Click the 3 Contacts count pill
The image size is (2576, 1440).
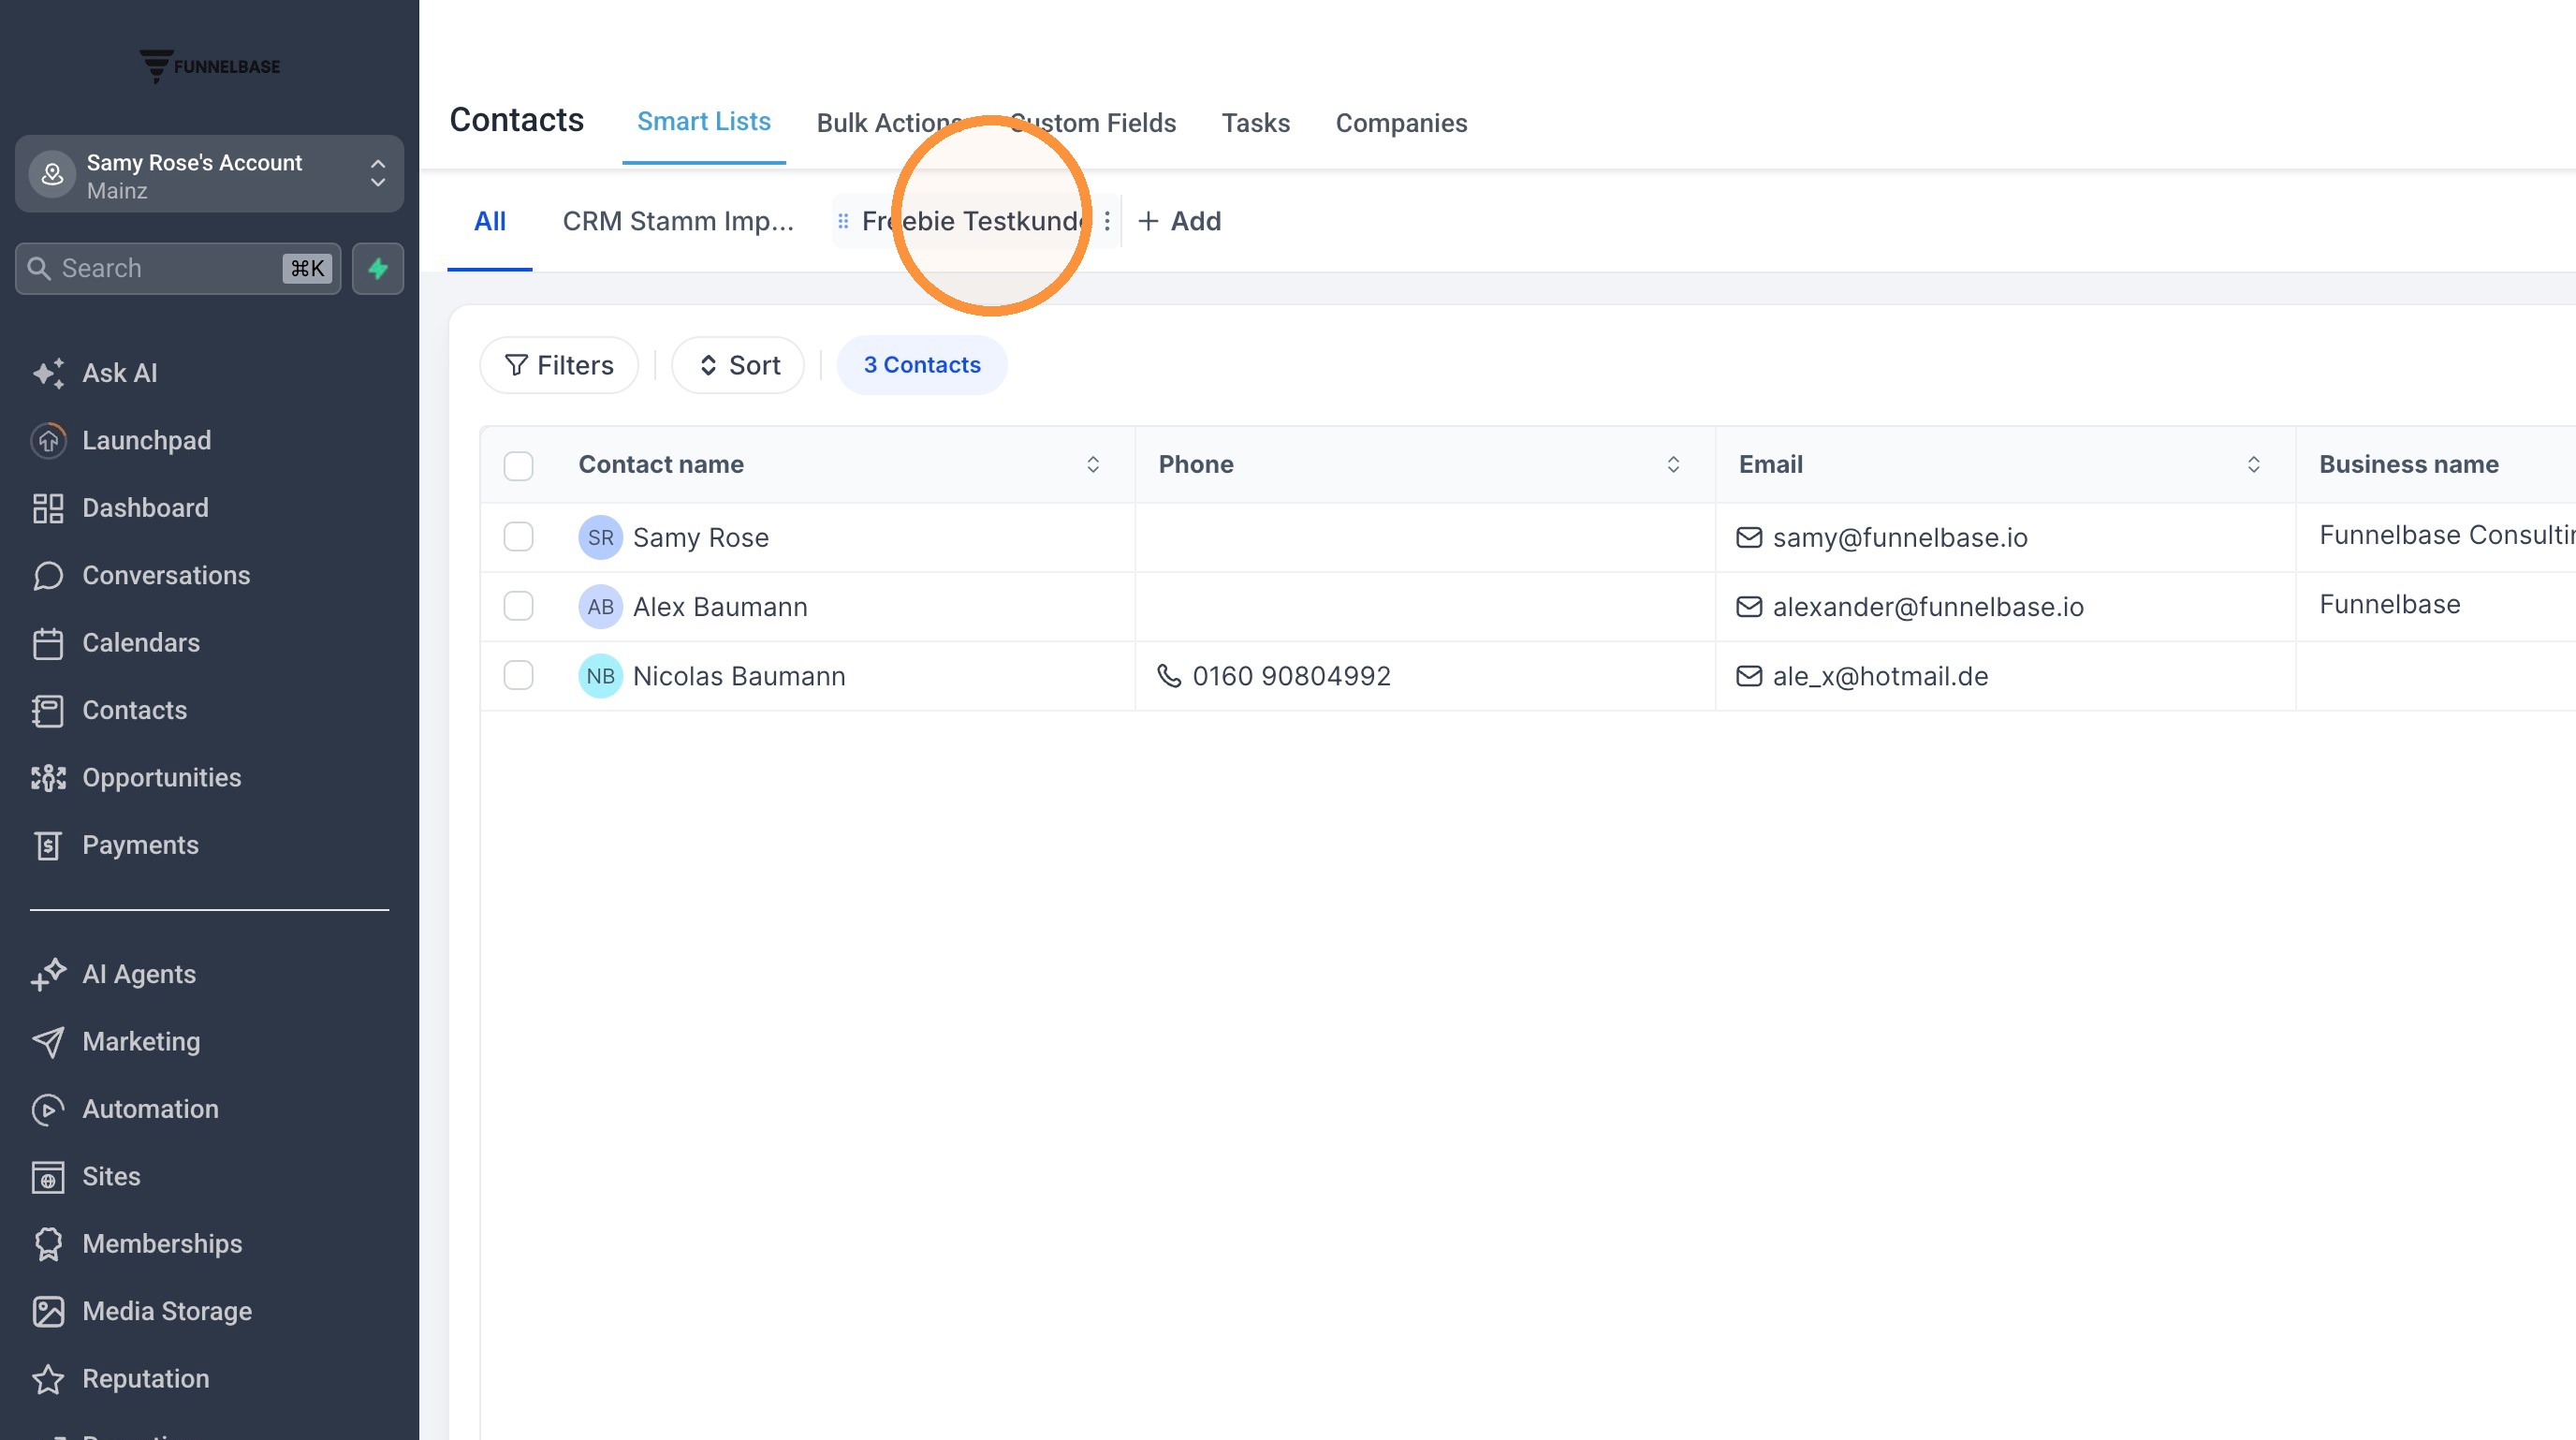tap(922, 365)
